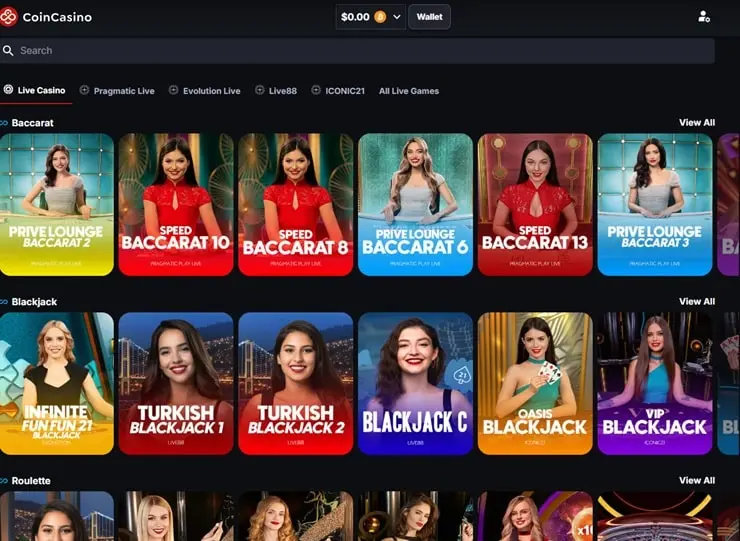Click the CoinCasino logo icon
Screen dimensions: 740x541
8,17
